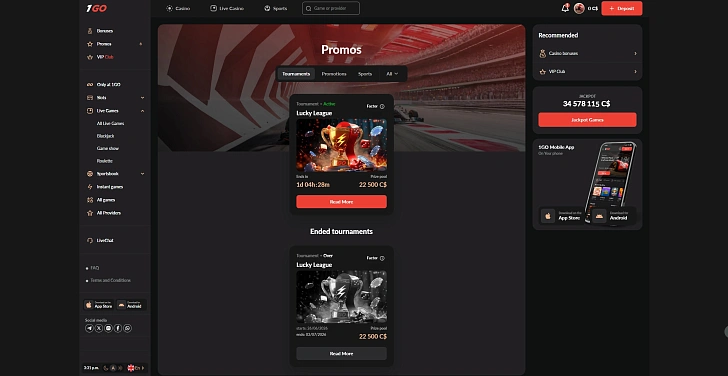Click the Factor info icon on ended Lucky League
This screenshot has width=728, height=376.
[x=382, y=258]
